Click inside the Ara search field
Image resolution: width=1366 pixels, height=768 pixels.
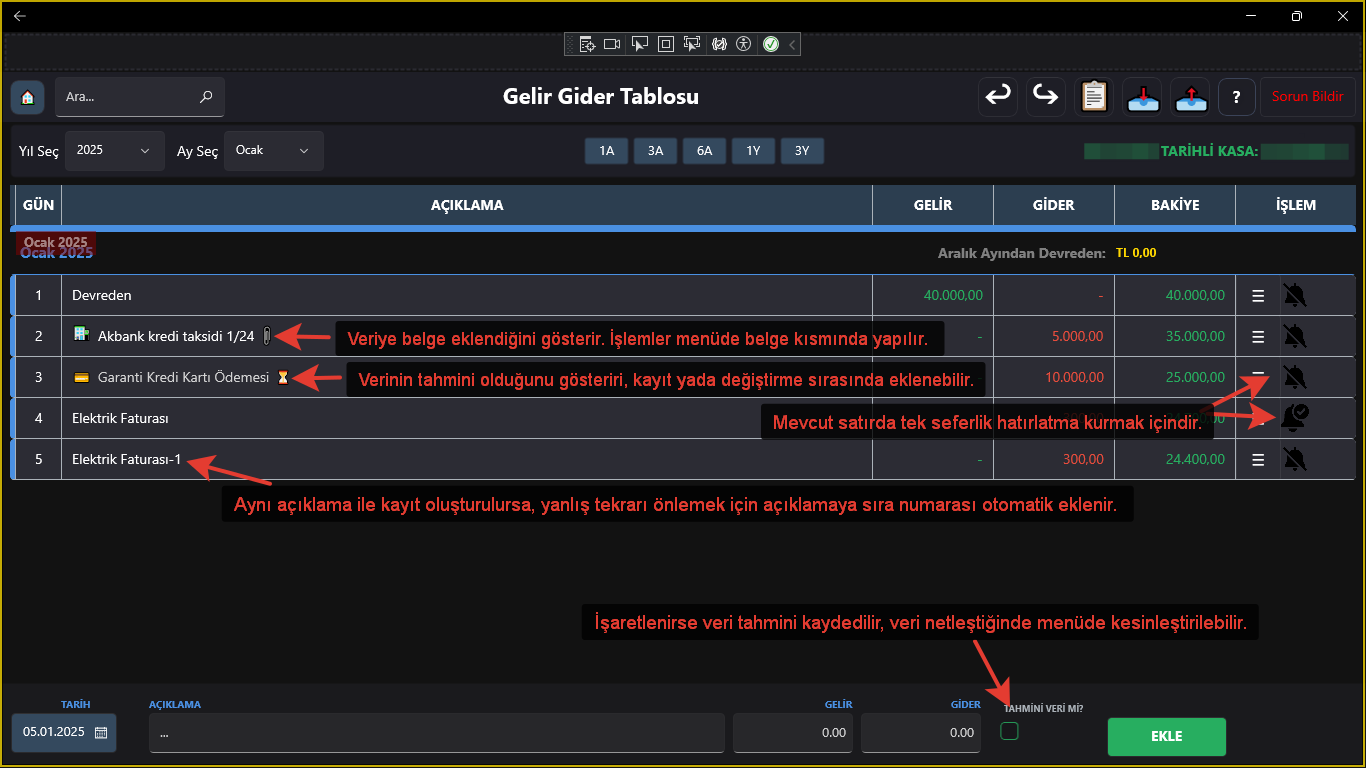(x=130, y=97)
